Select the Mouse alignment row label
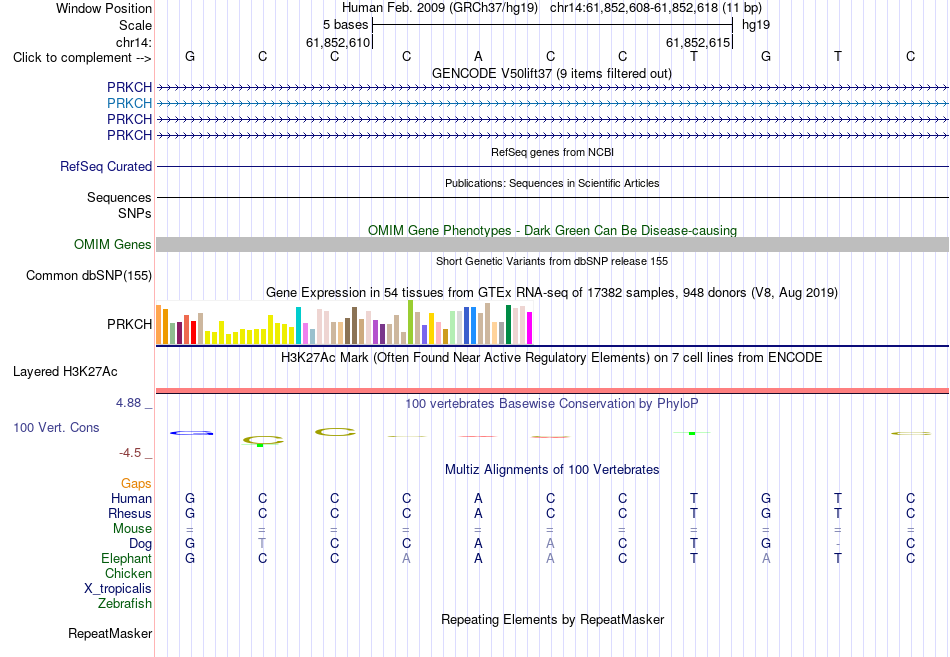 [x=132, y=529]
